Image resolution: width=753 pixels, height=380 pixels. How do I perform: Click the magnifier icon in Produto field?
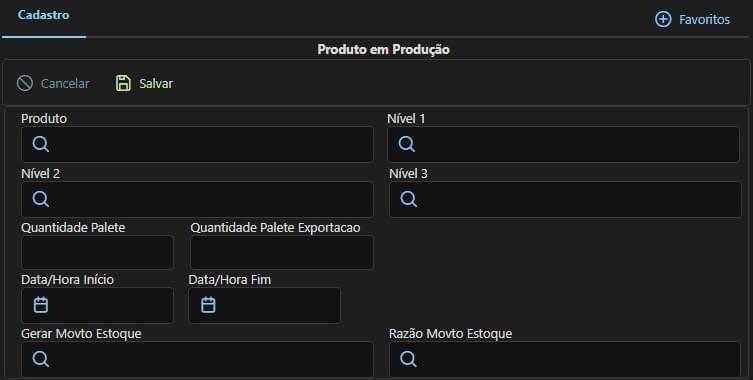click(x=41, y=144)
